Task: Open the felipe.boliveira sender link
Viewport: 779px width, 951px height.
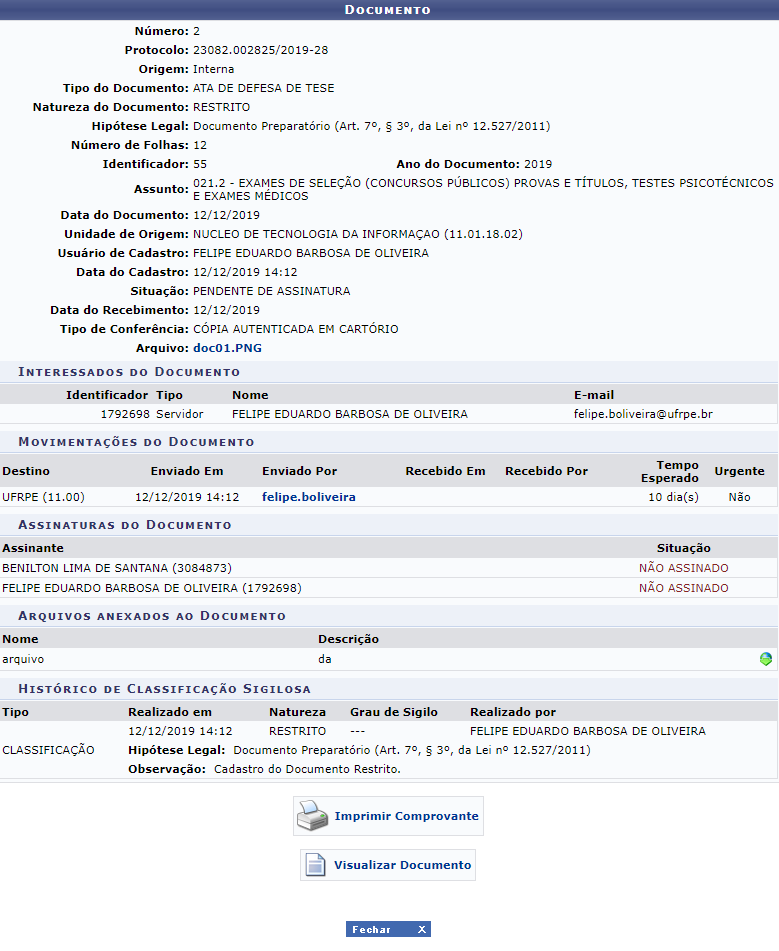Action: pos(309,497)
